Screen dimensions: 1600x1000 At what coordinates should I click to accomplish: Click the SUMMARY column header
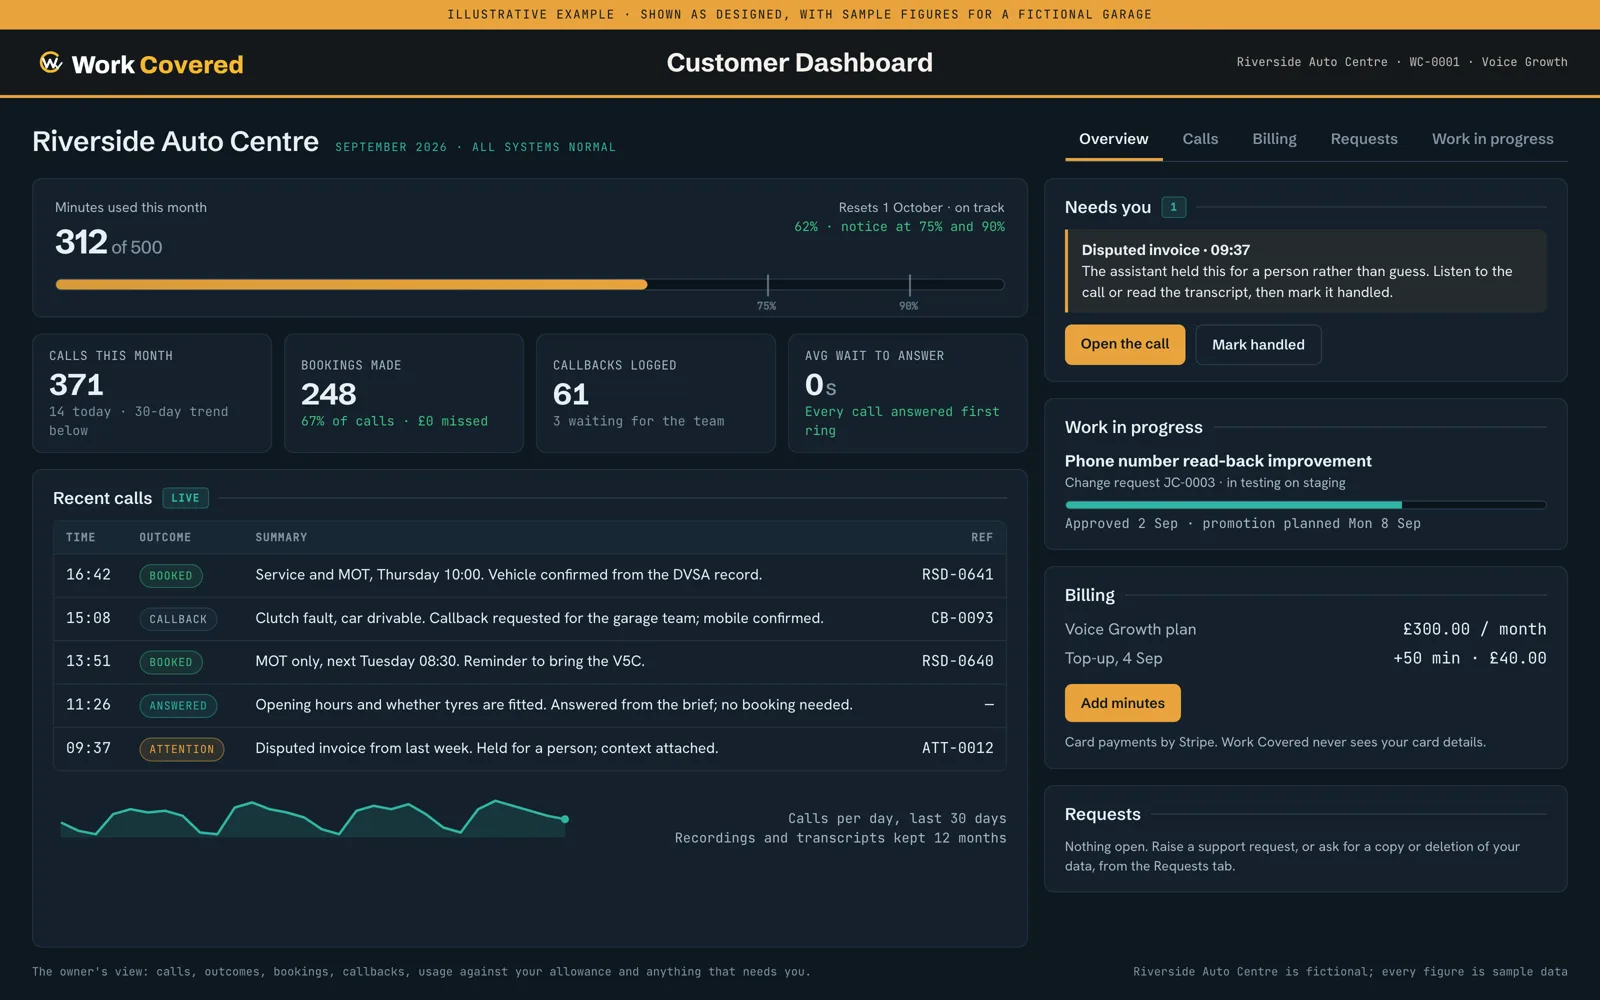coord(281,537)
